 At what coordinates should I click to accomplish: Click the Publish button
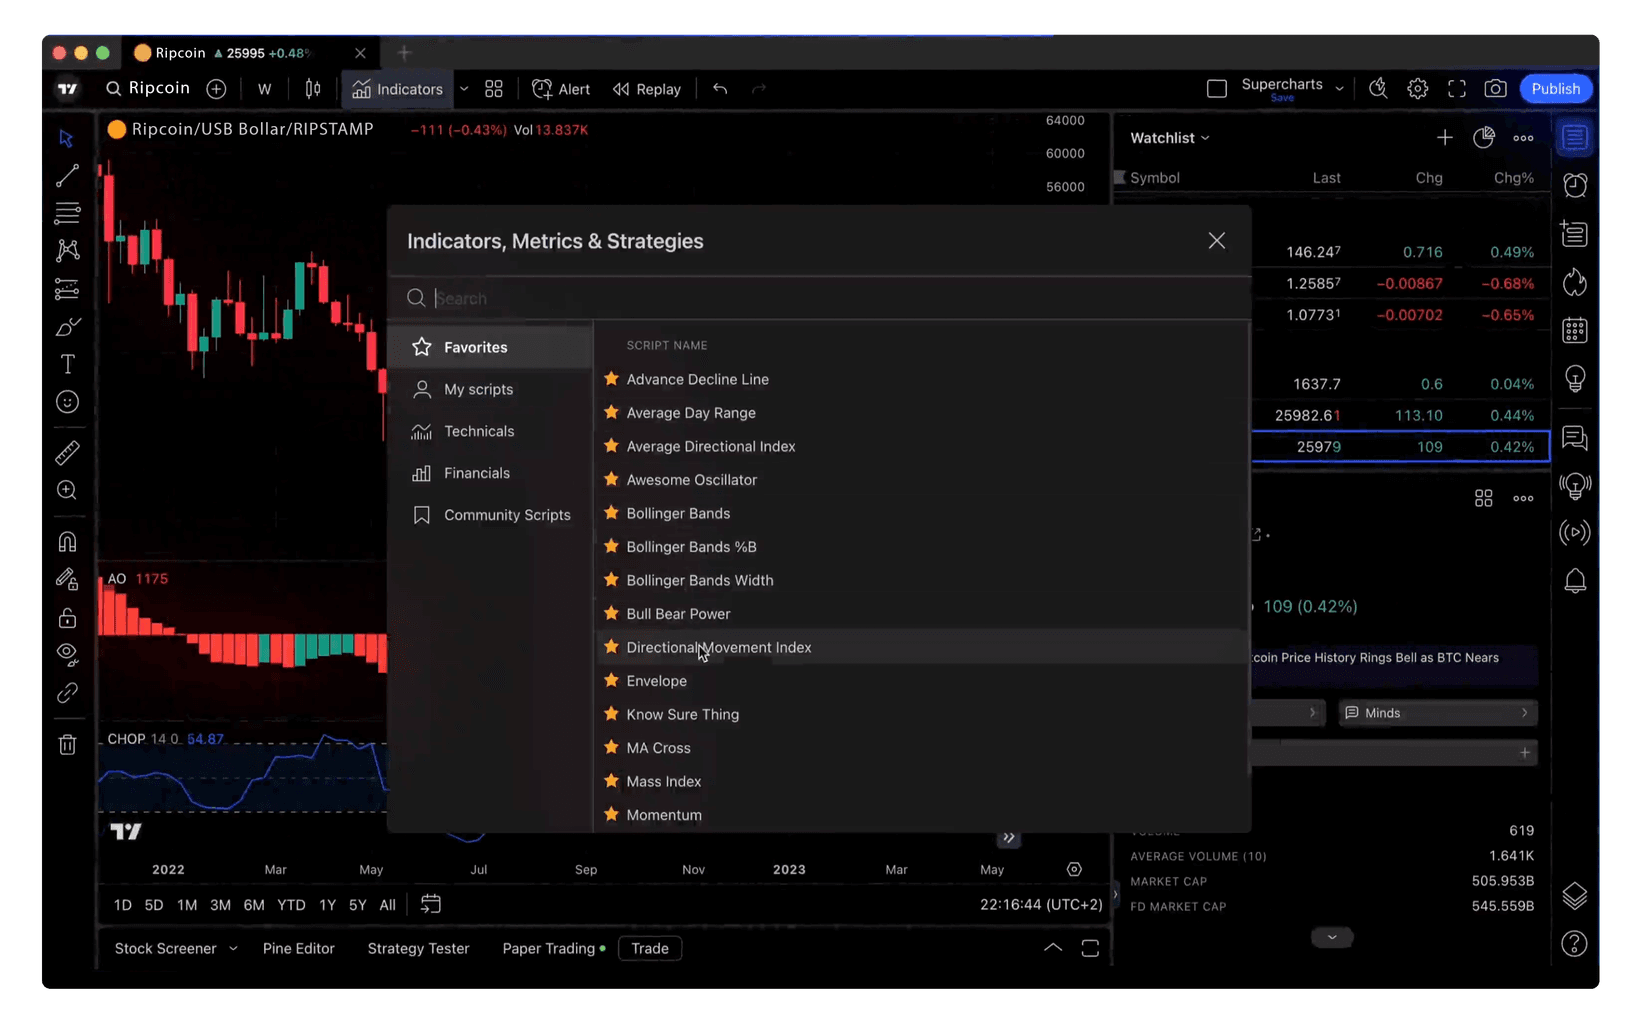[1555, 88]
